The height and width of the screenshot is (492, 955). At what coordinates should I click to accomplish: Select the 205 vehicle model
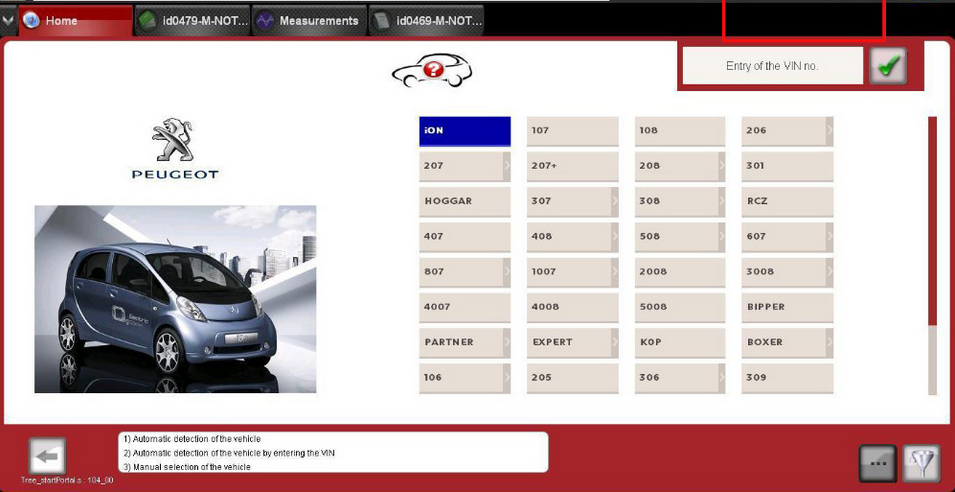click(x=573, y=378)
